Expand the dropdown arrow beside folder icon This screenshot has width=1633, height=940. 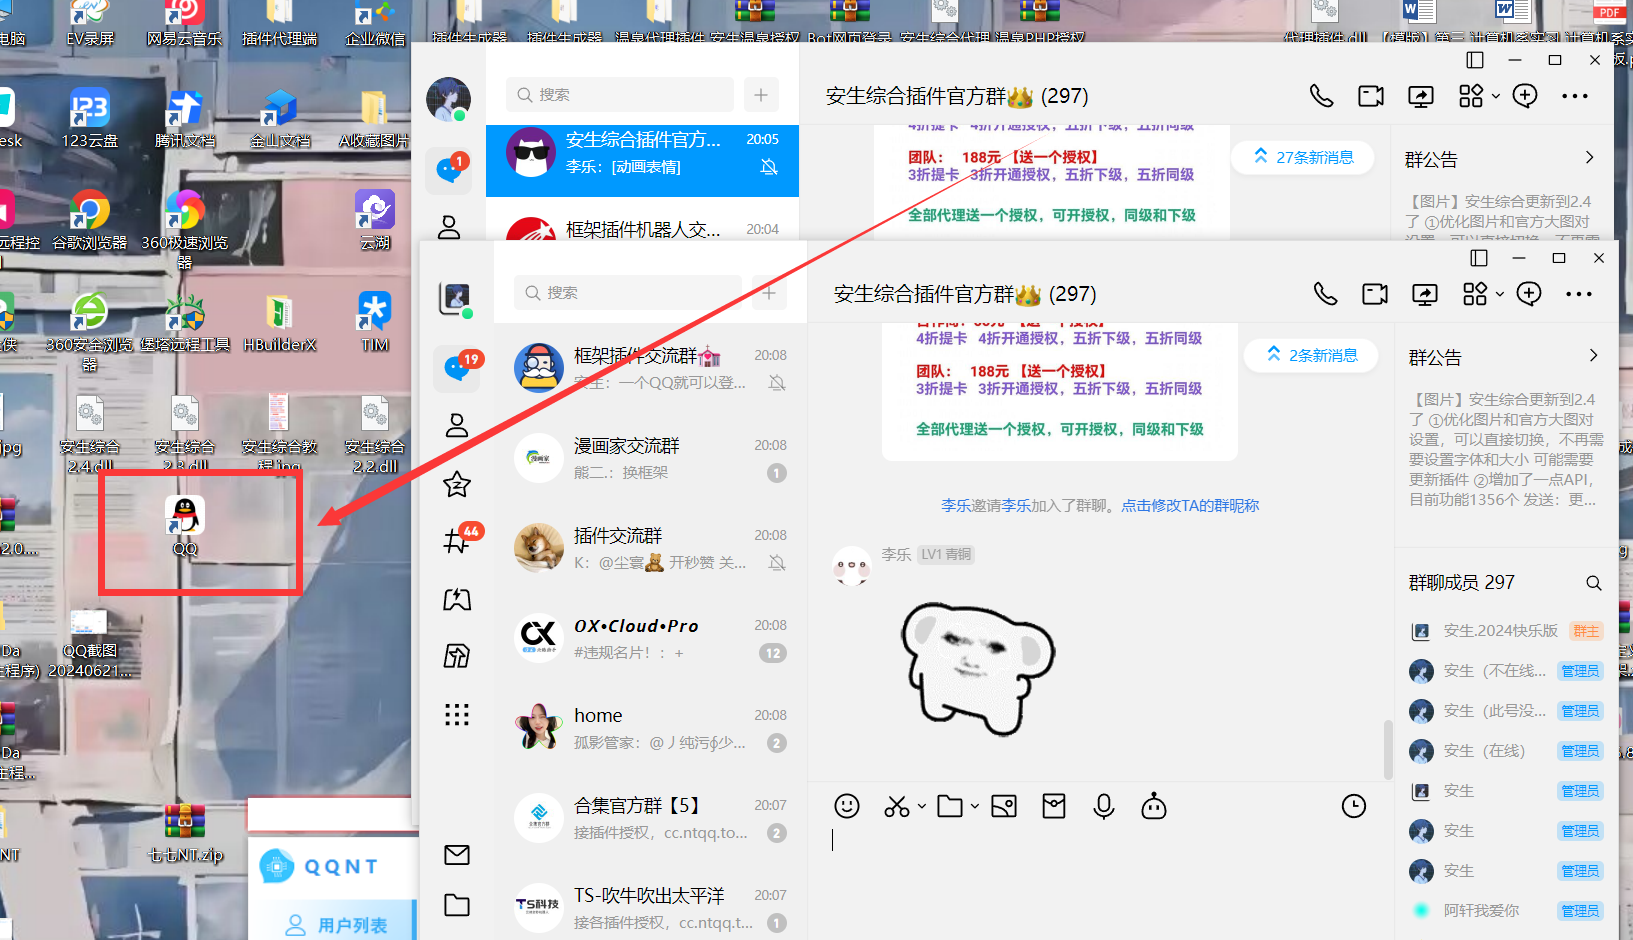(x=974, y=806)
